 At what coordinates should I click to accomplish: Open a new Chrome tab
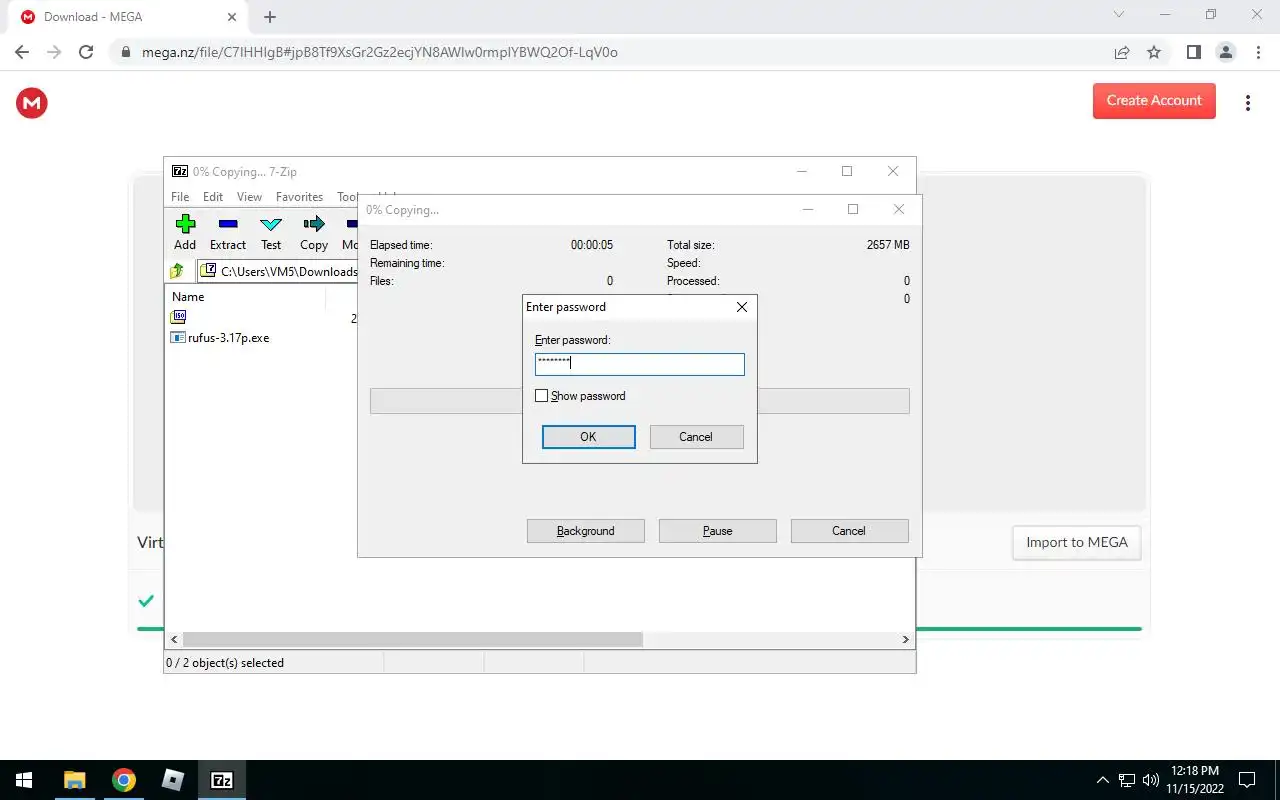pos(270,17)
